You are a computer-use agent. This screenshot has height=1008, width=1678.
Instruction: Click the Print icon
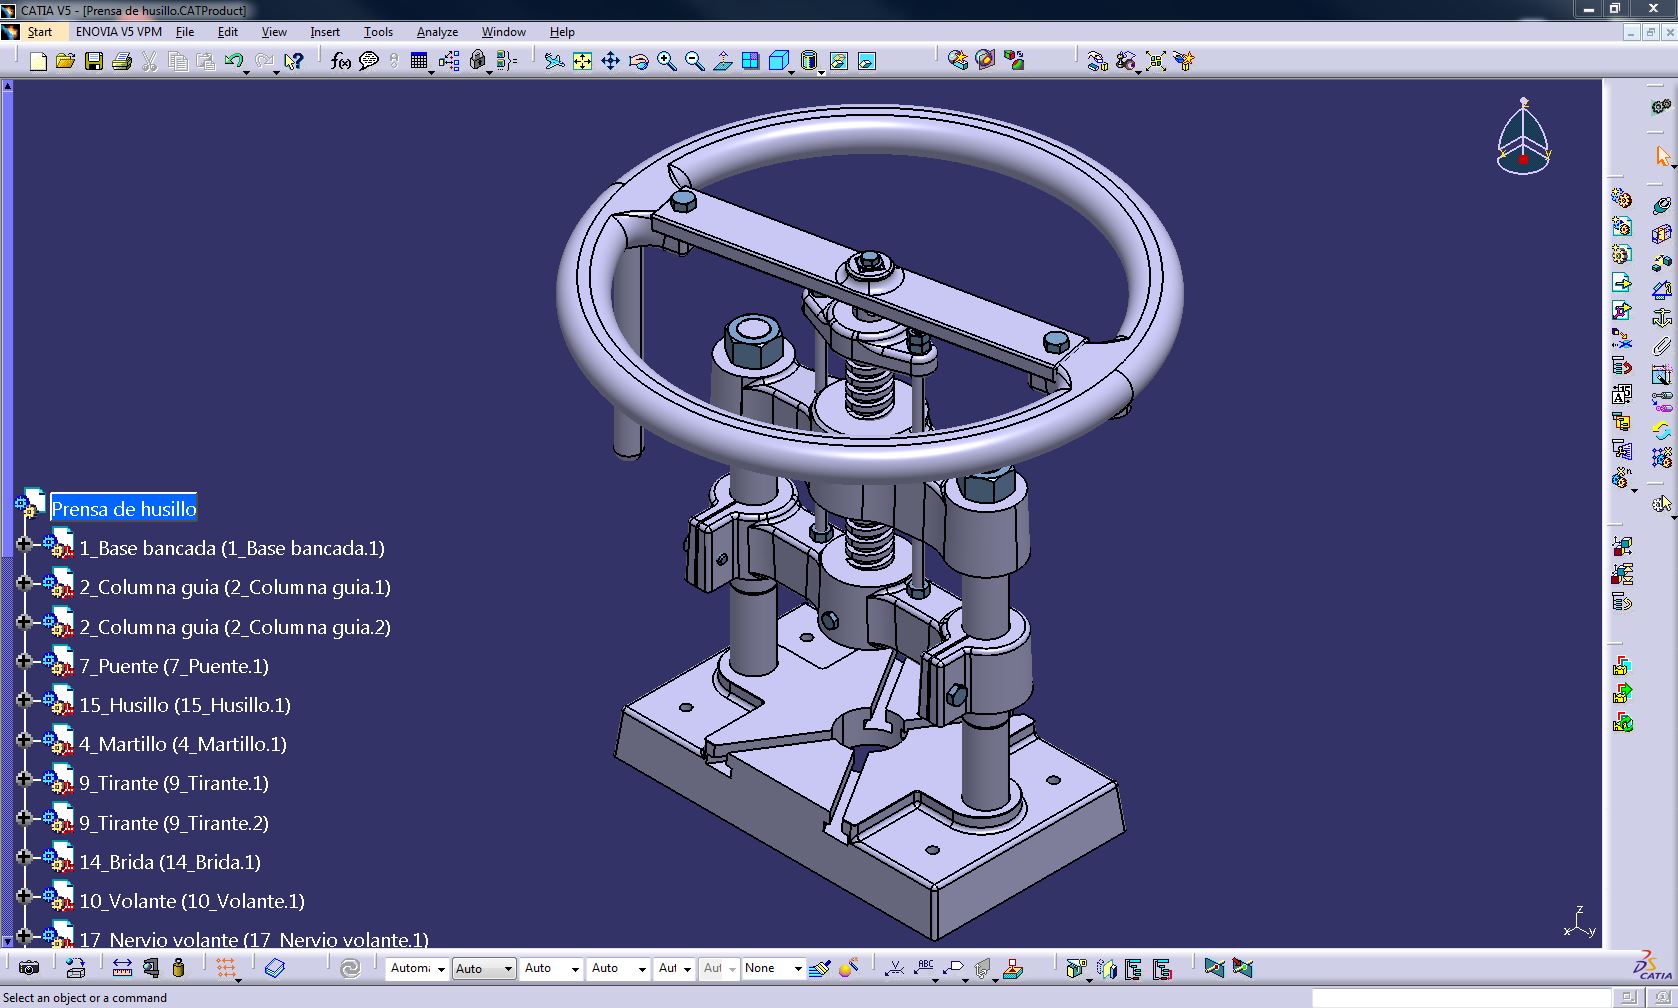pos(122,61)
